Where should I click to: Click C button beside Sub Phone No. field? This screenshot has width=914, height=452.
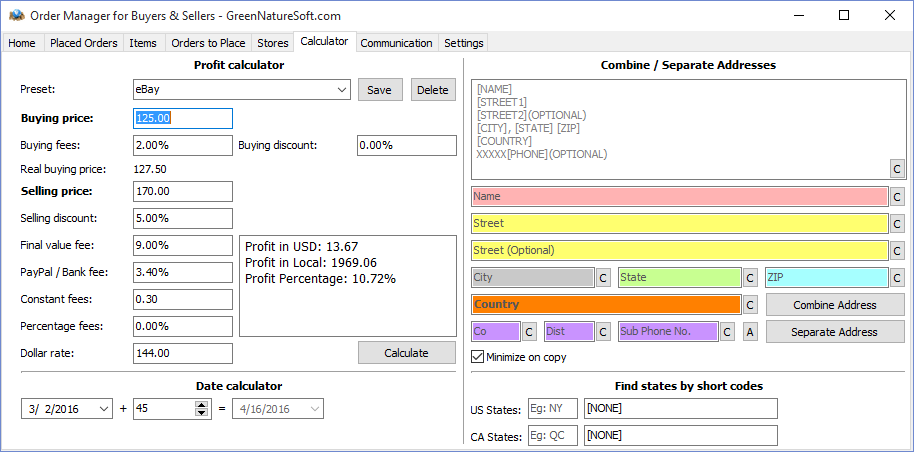pyautogui.click(x=727, y=331)
